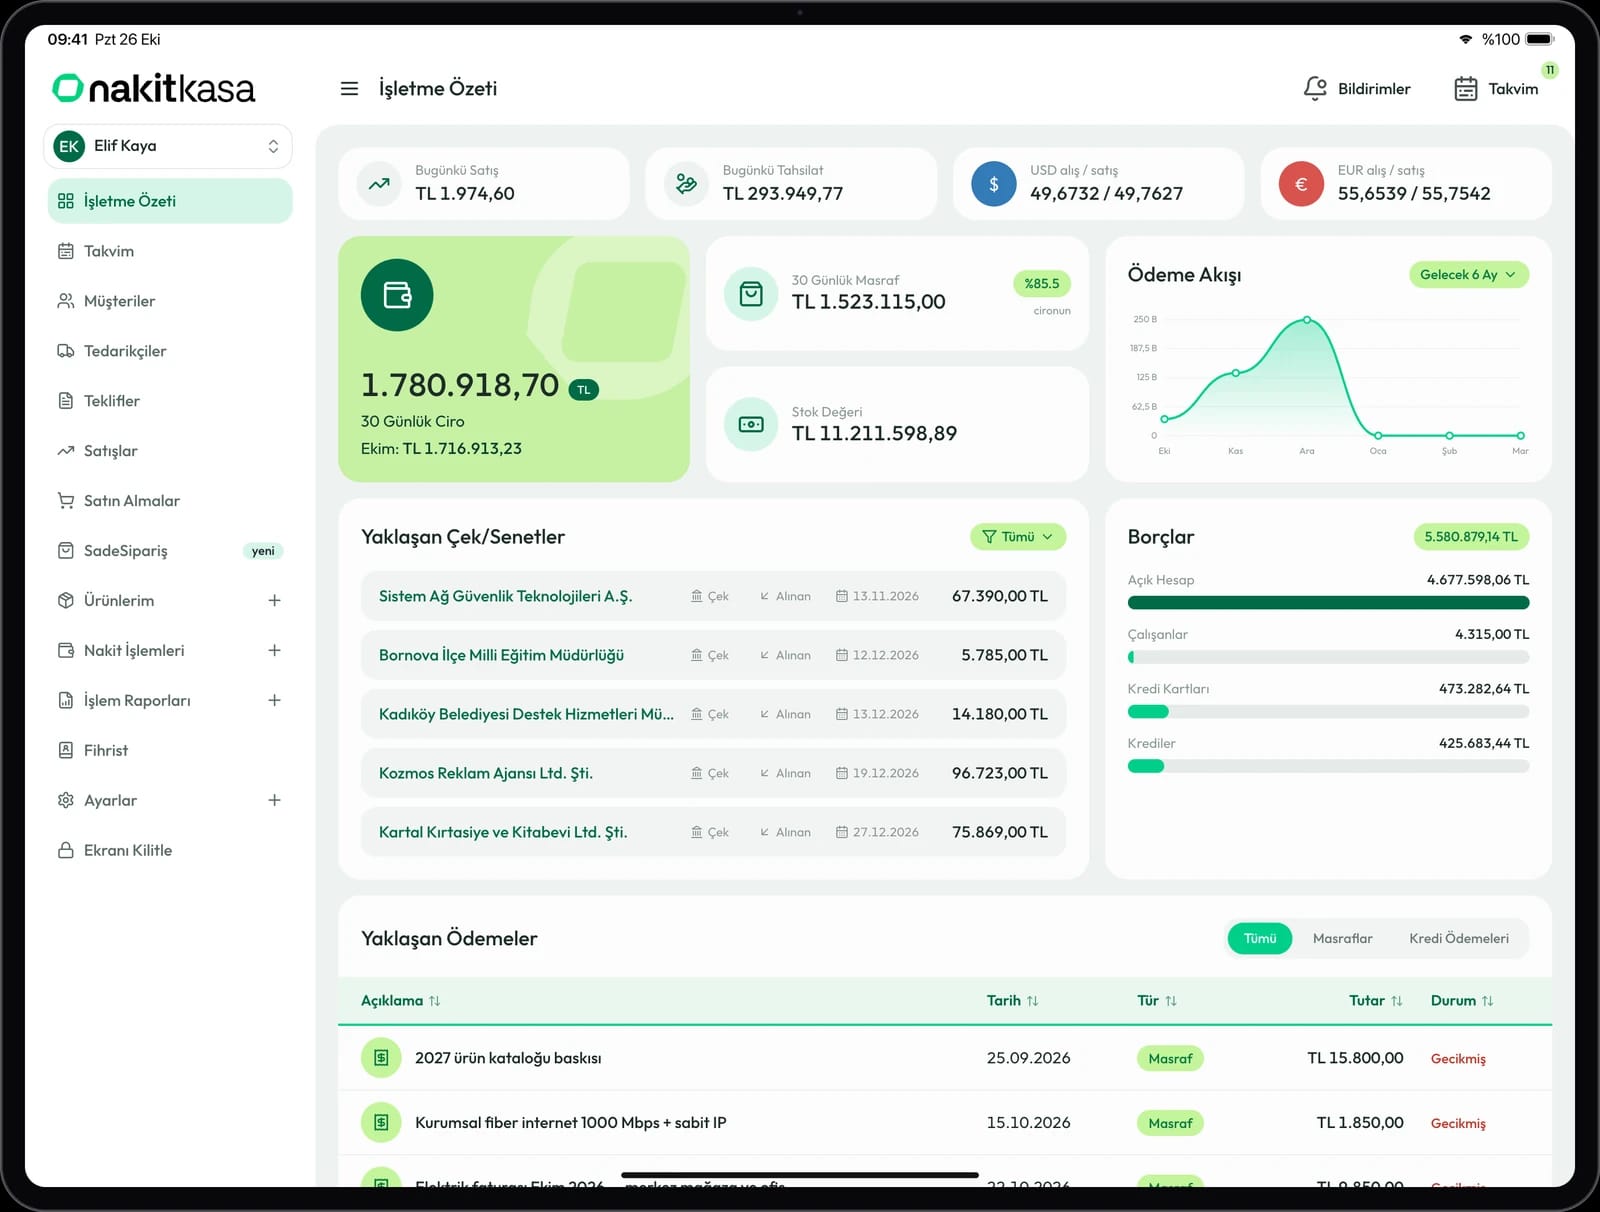Open Takvim calendar icon in header
This screenshot has width=1600, height=1212.
coord(1465,89)
